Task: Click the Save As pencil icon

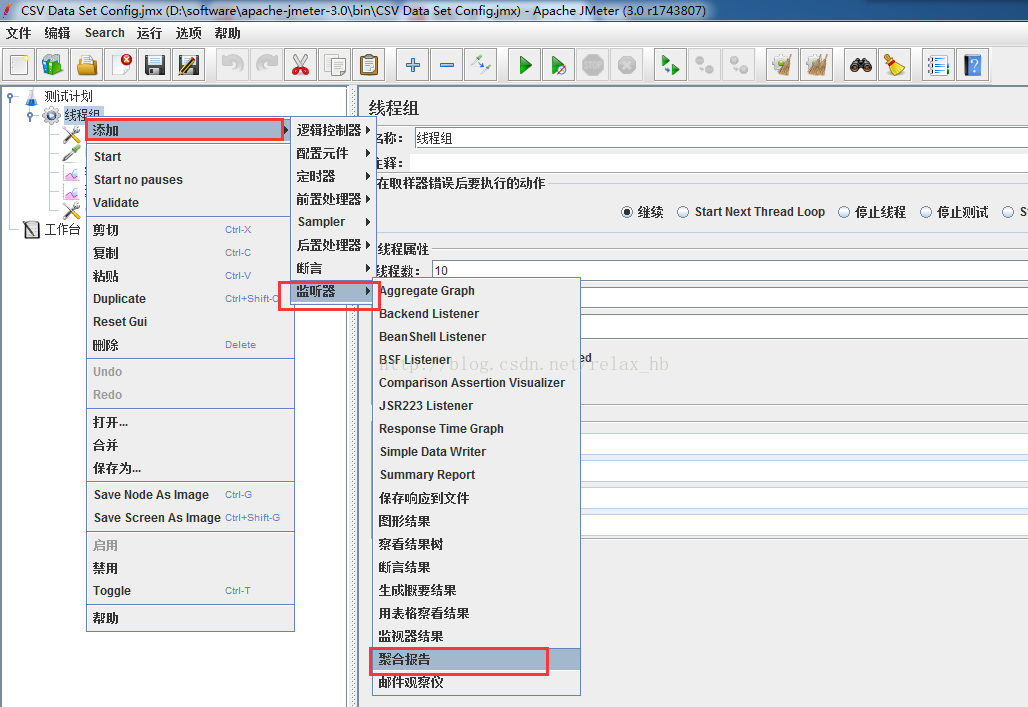Action: 189,65
